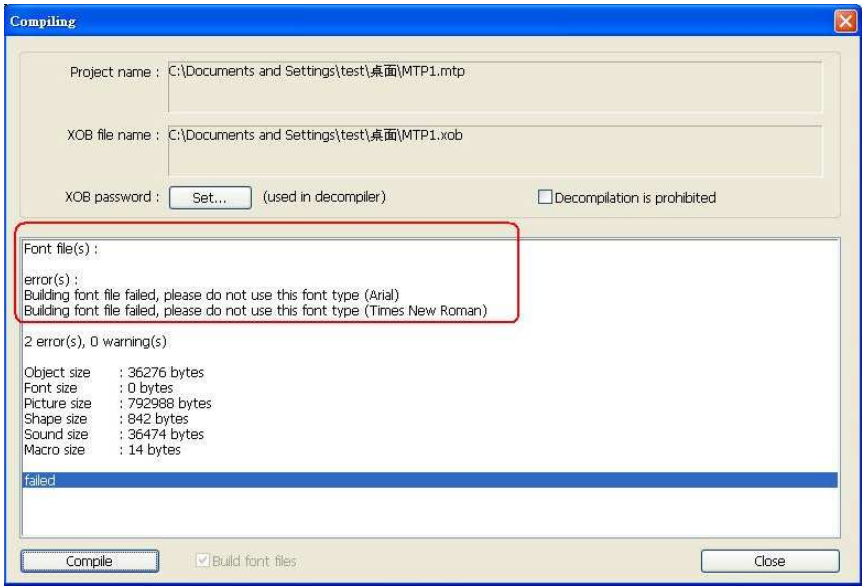
Task: Click the 'Sound size : 36474 bytes' line
Action: (114, 434)
